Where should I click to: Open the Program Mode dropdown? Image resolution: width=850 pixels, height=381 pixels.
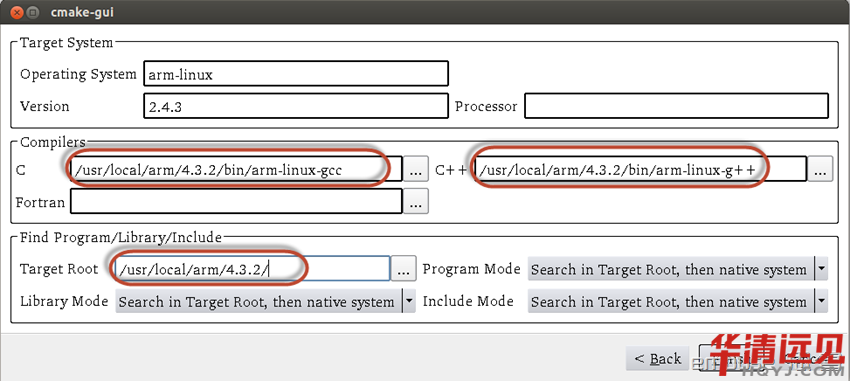[x=678, y=269]
